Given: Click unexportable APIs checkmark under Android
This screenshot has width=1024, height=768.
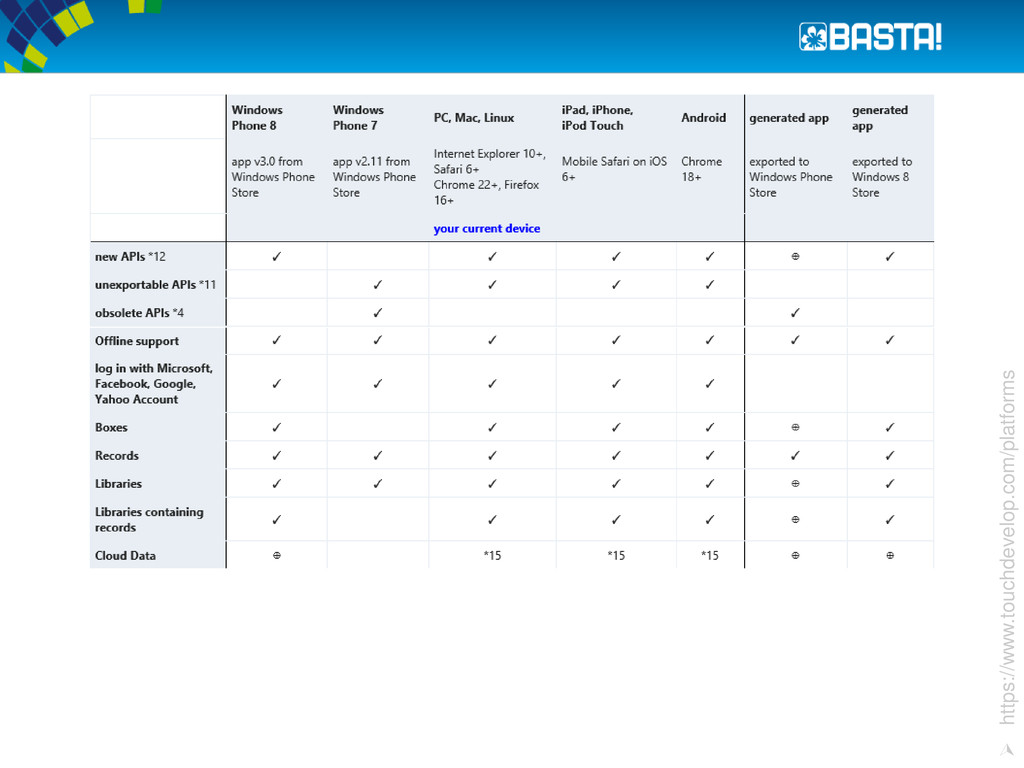Looking at the screenshot, I should [x=710, y=285].
